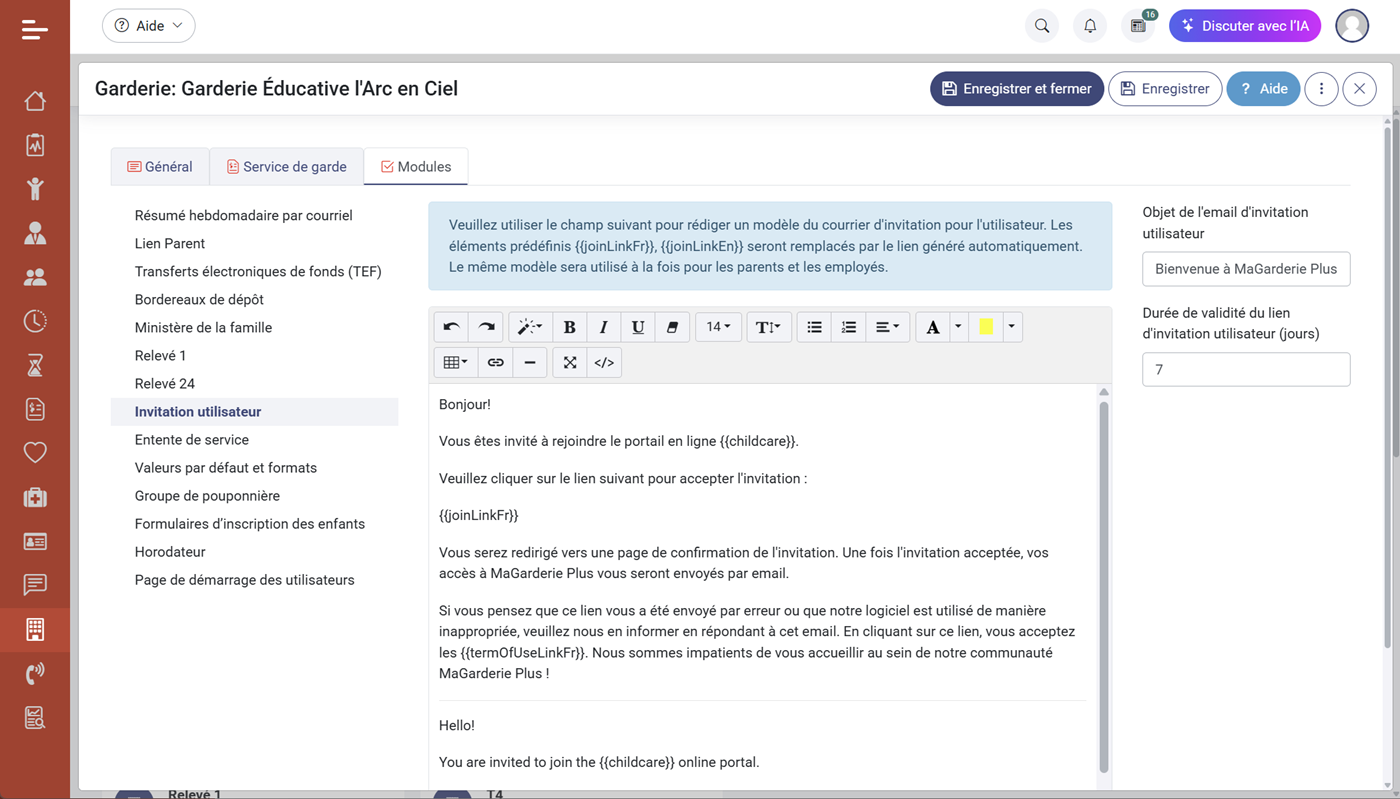Click the link validity duration field

click(x=1246, y=369)
